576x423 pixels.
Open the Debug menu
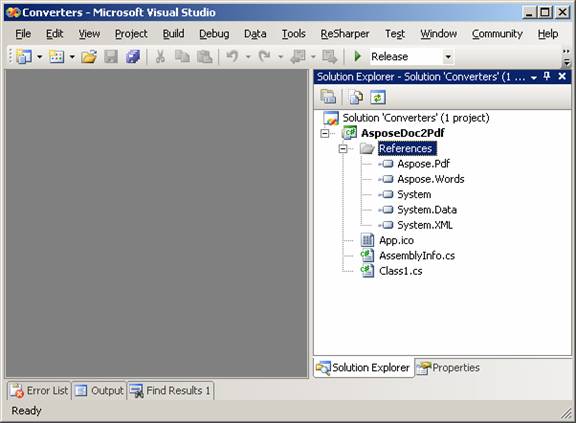click(214, 34)
